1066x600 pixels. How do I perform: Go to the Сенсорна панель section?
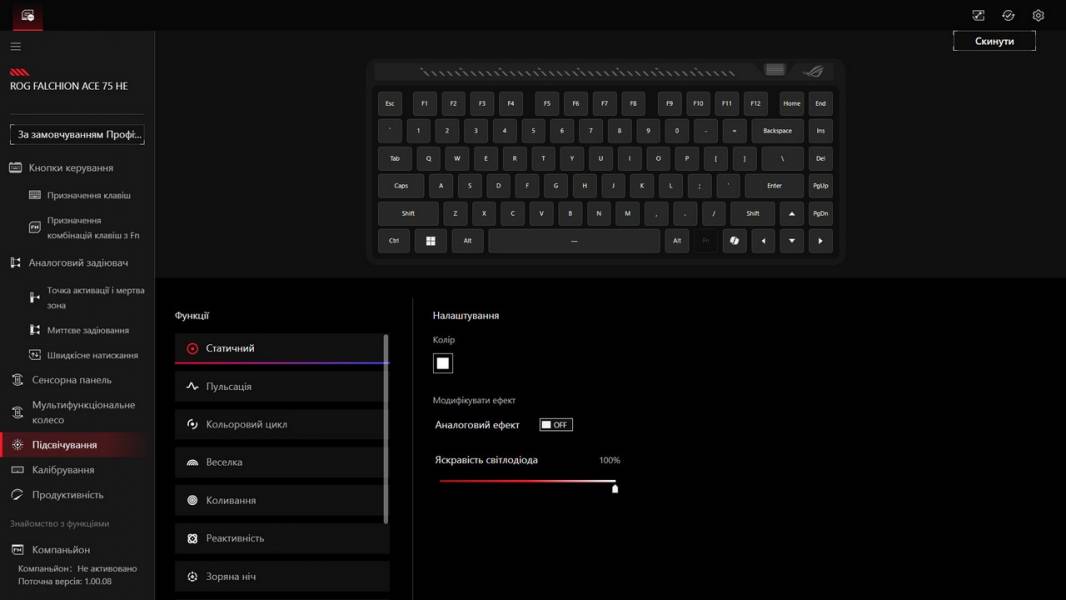(x=71, y=380)
